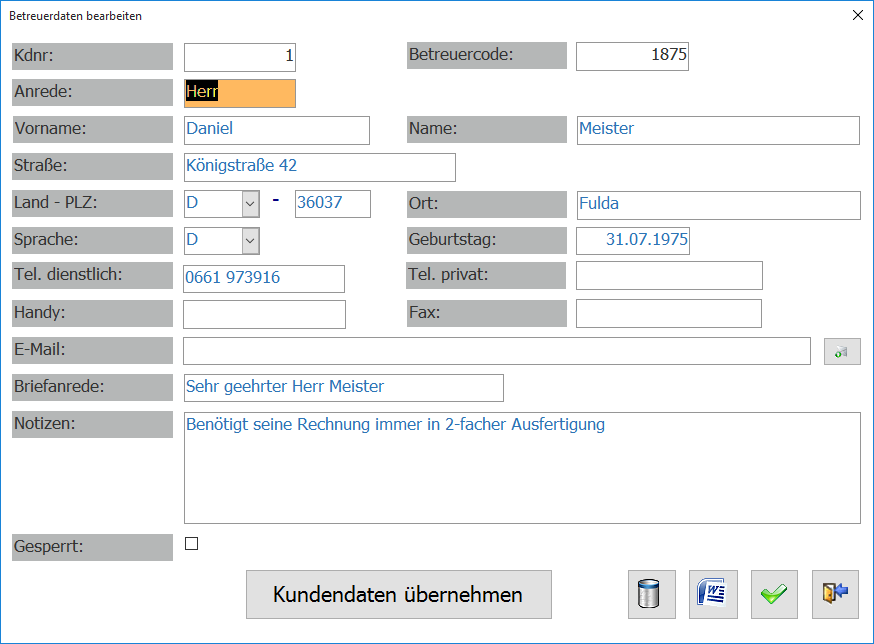Screen dimensions: 874x644
Task: Click inside the Notizen text area
Action: click(522, 468)
